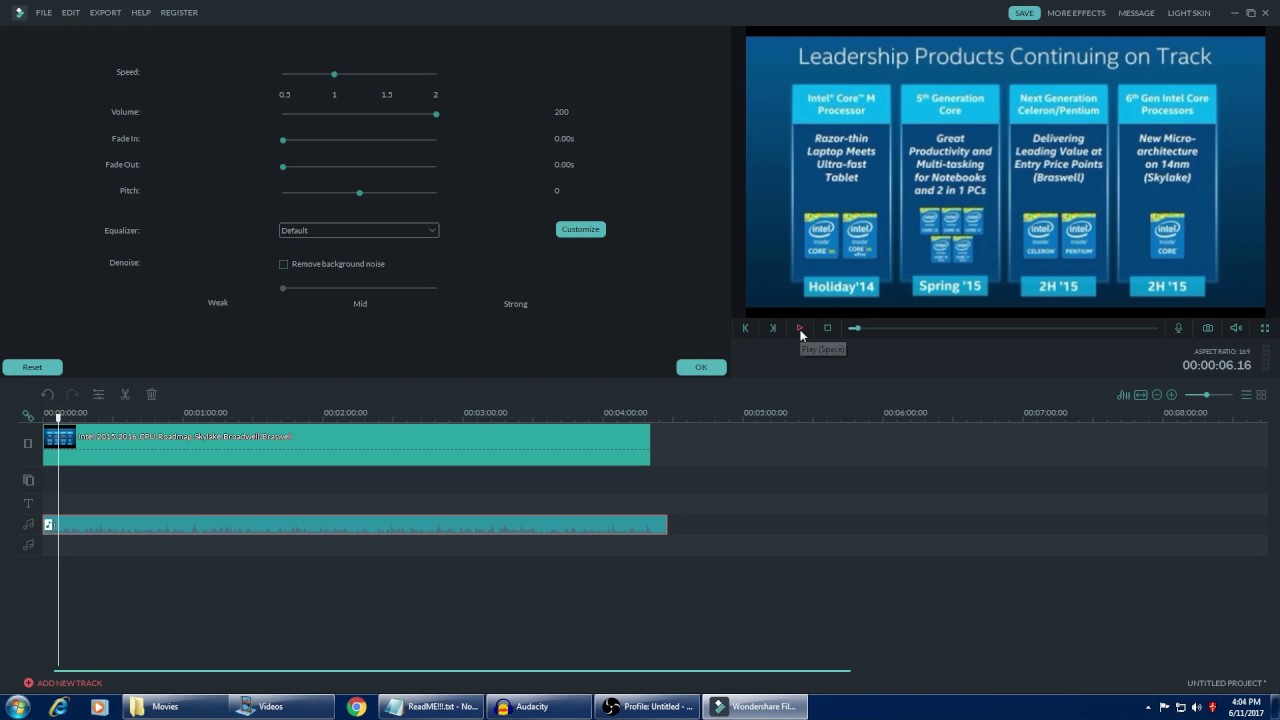This screenshot has width=1280, height=720.
Task: Open Google Chrome from taskbar
Action: coord(356,707)
